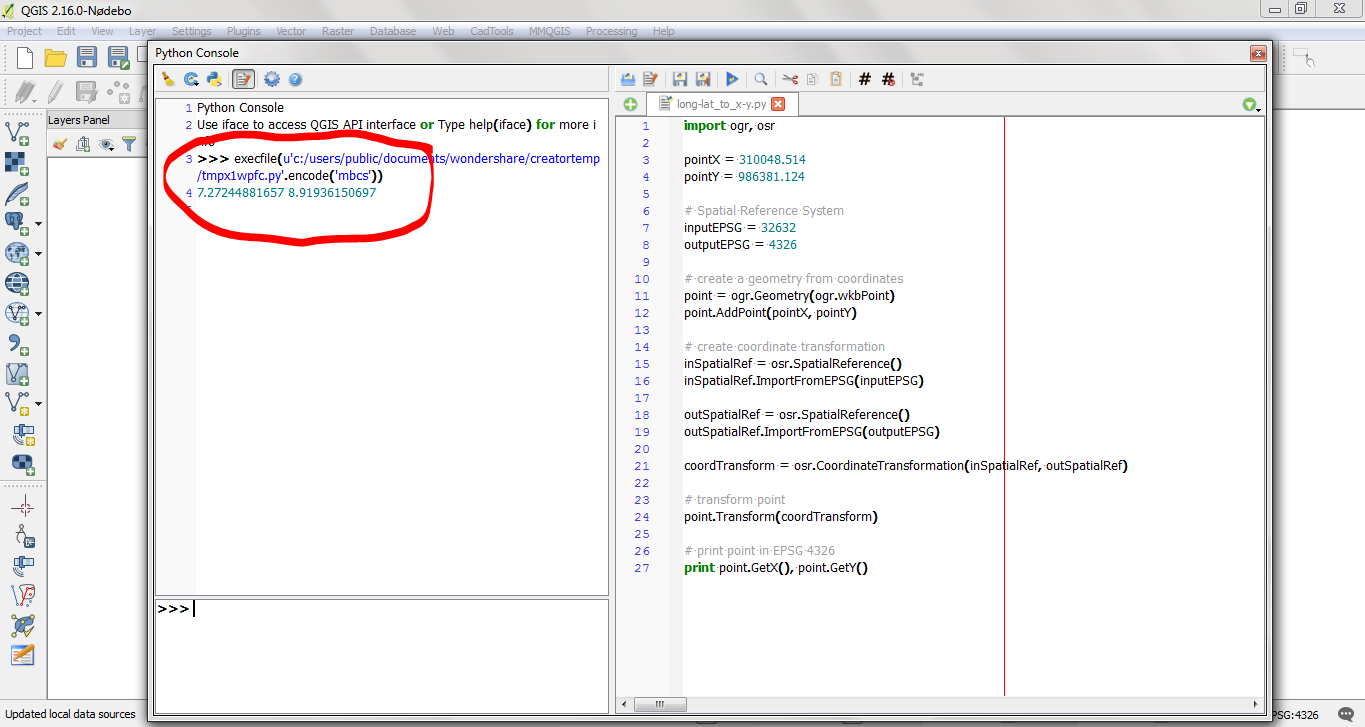Open the Plugins menu
The image size is (1365, 727).
point(243,31)
